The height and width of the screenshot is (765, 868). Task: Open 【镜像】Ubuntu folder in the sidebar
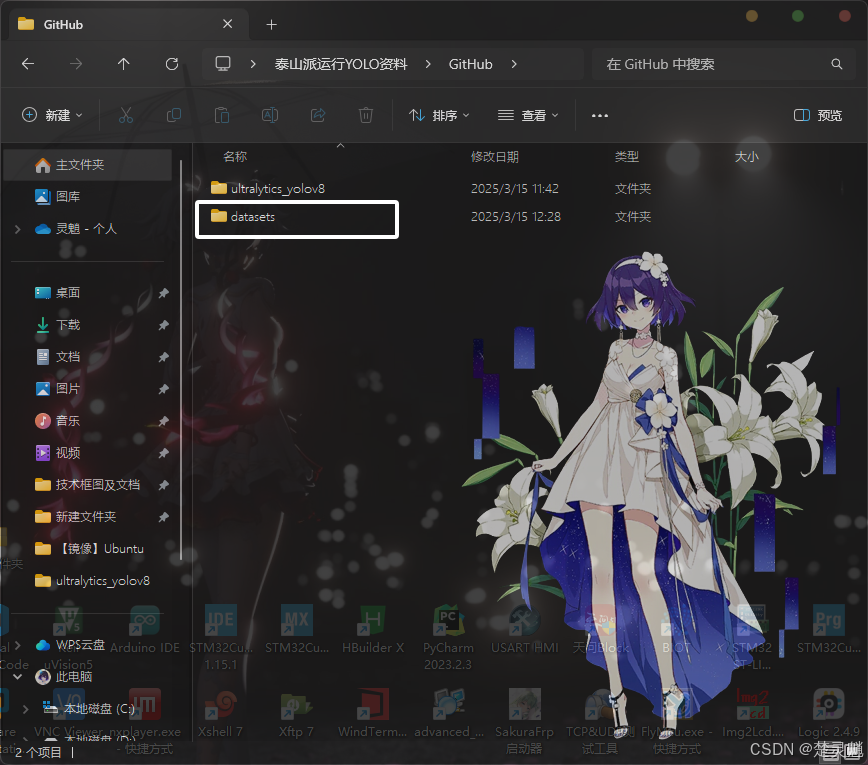[87, 549]
